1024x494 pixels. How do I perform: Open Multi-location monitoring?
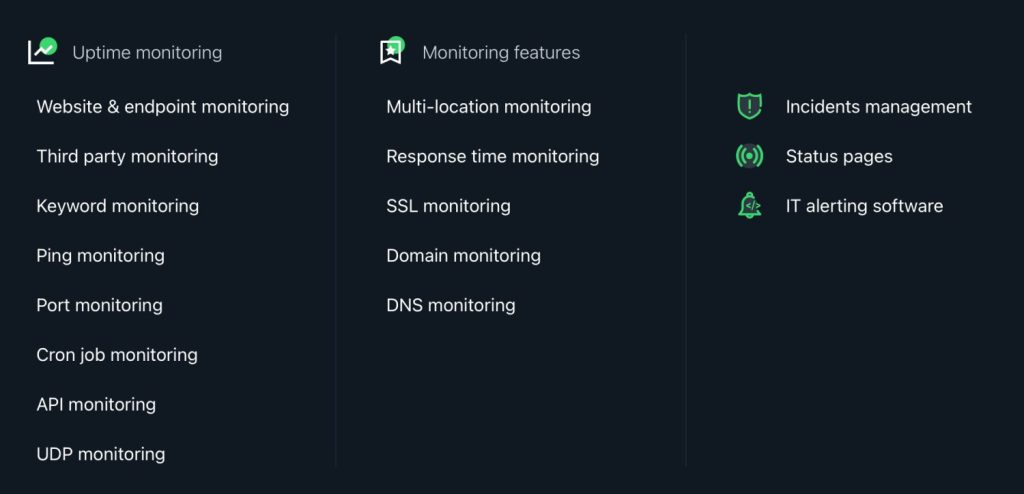click(x=488, y=107)
